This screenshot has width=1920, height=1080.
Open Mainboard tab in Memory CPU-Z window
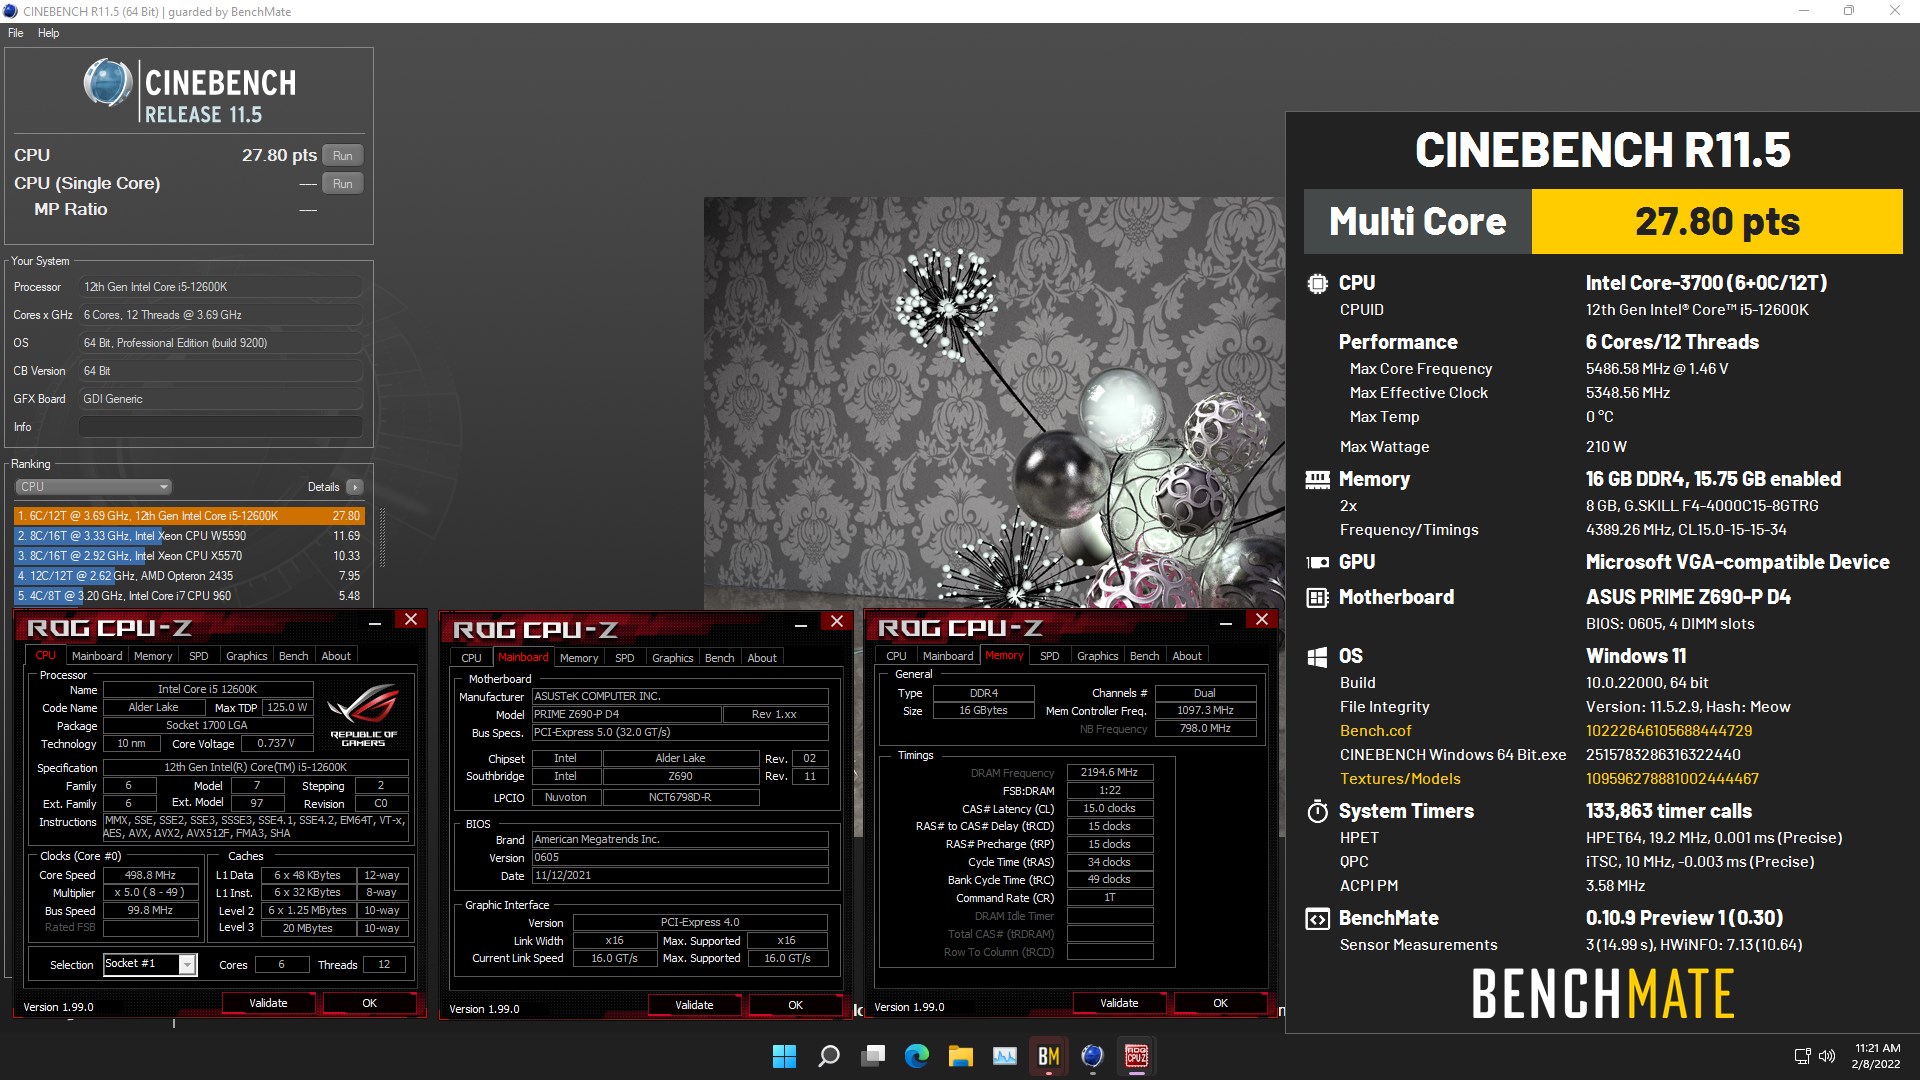pos(948,656)
